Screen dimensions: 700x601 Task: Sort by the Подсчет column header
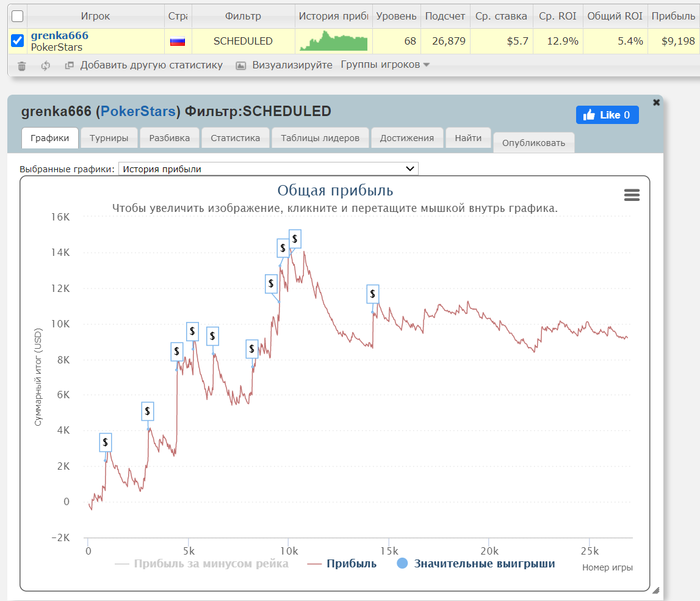click(x=445, y=16)
